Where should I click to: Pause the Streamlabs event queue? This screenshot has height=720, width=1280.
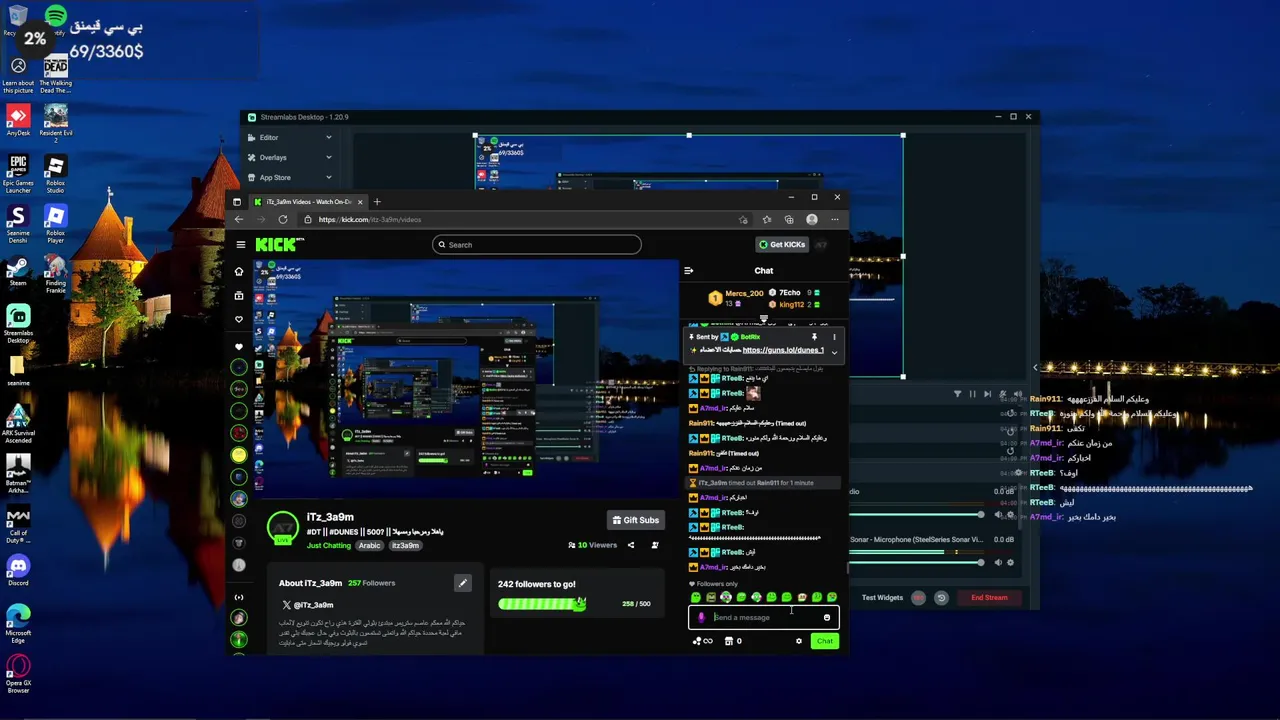tap(972, 394)
